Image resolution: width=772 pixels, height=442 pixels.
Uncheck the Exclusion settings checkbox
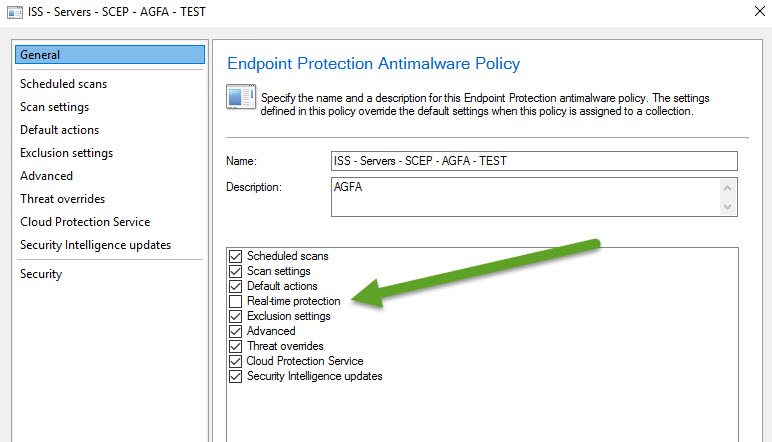(x=236, y=316)
